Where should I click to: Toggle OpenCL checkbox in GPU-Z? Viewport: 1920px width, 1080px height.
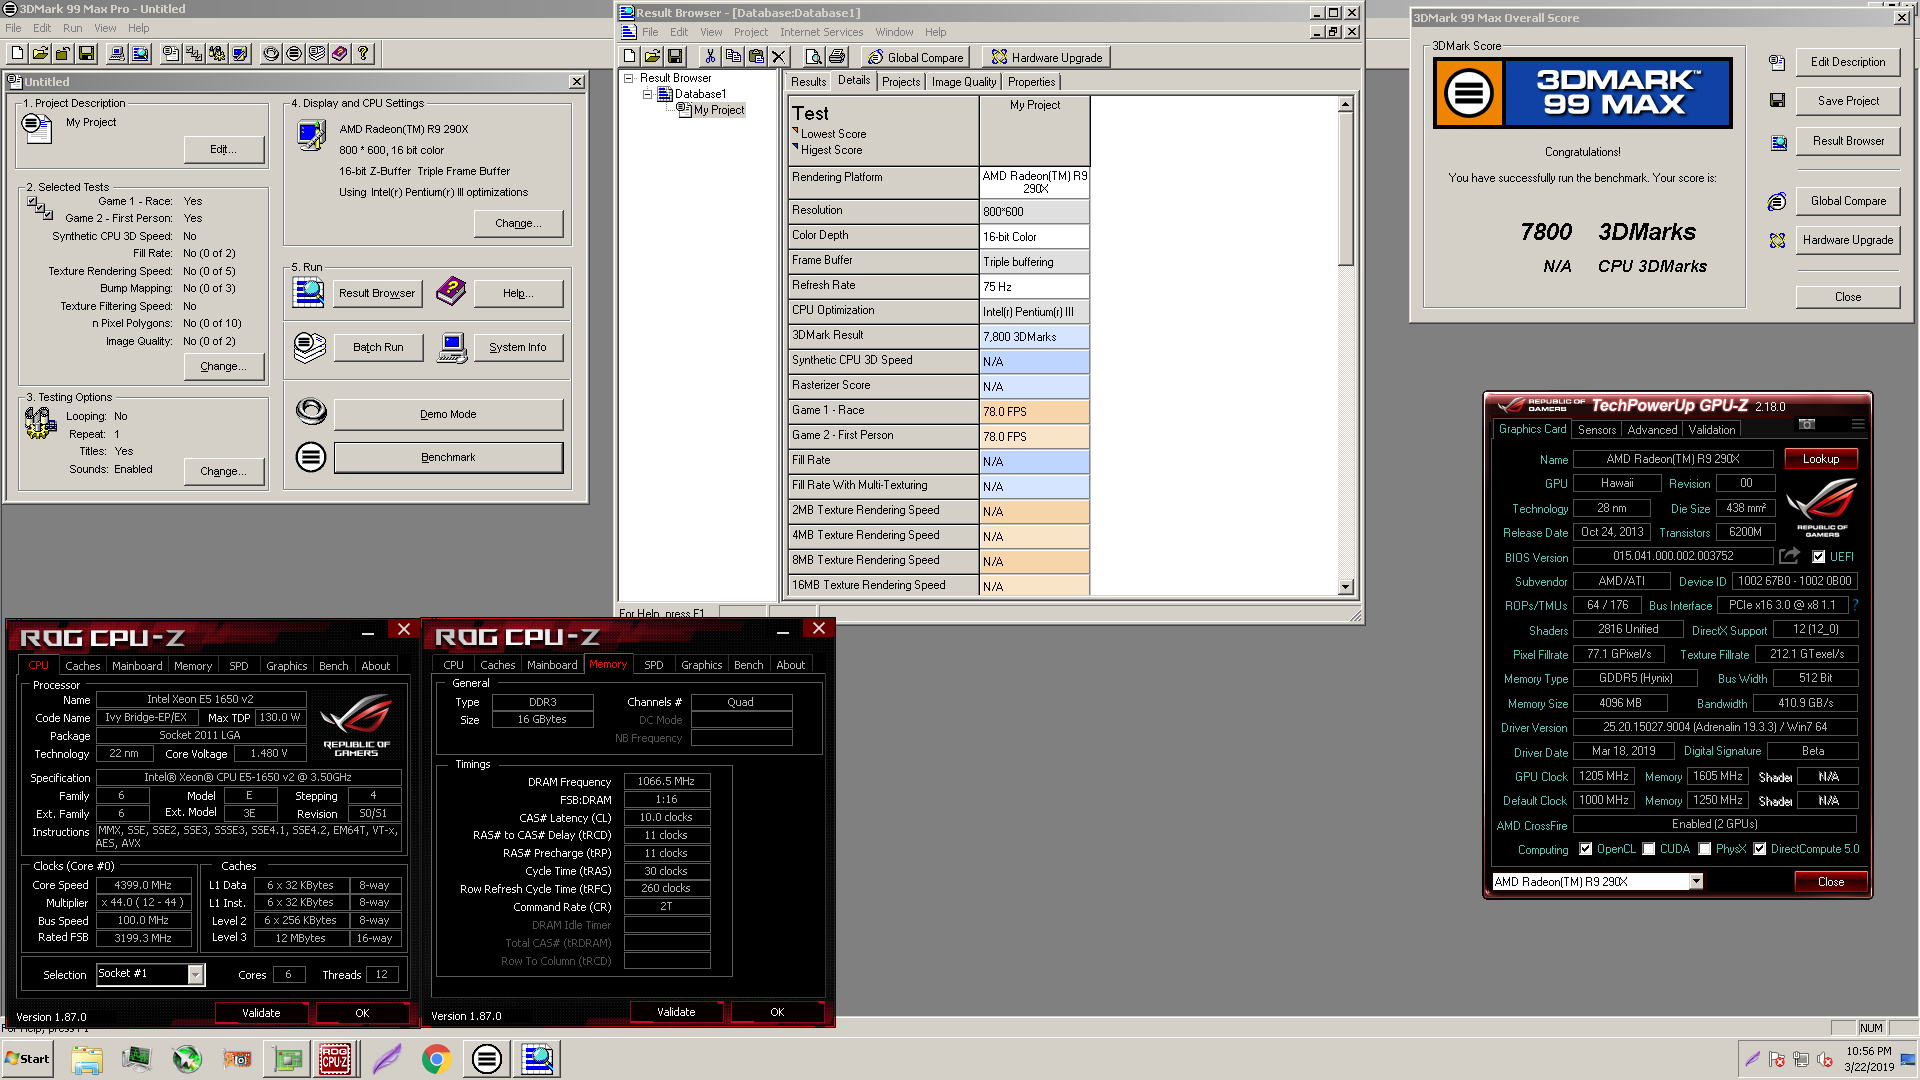pyautogui.click(x=1586, y=849)
